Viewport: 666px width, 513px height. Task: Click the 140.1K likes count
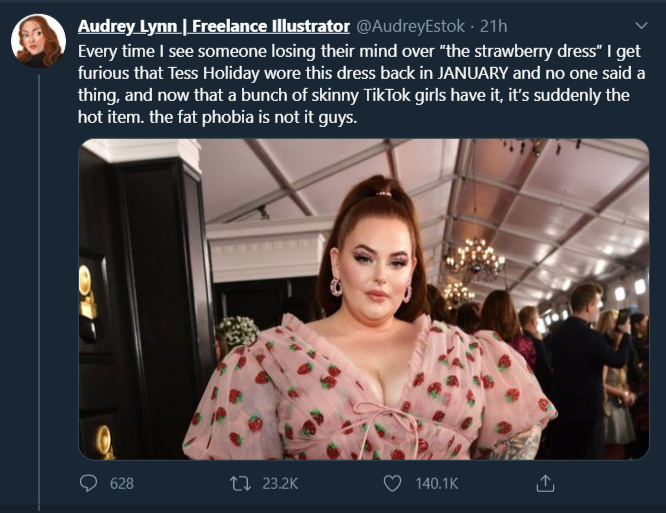pos(437,484)
